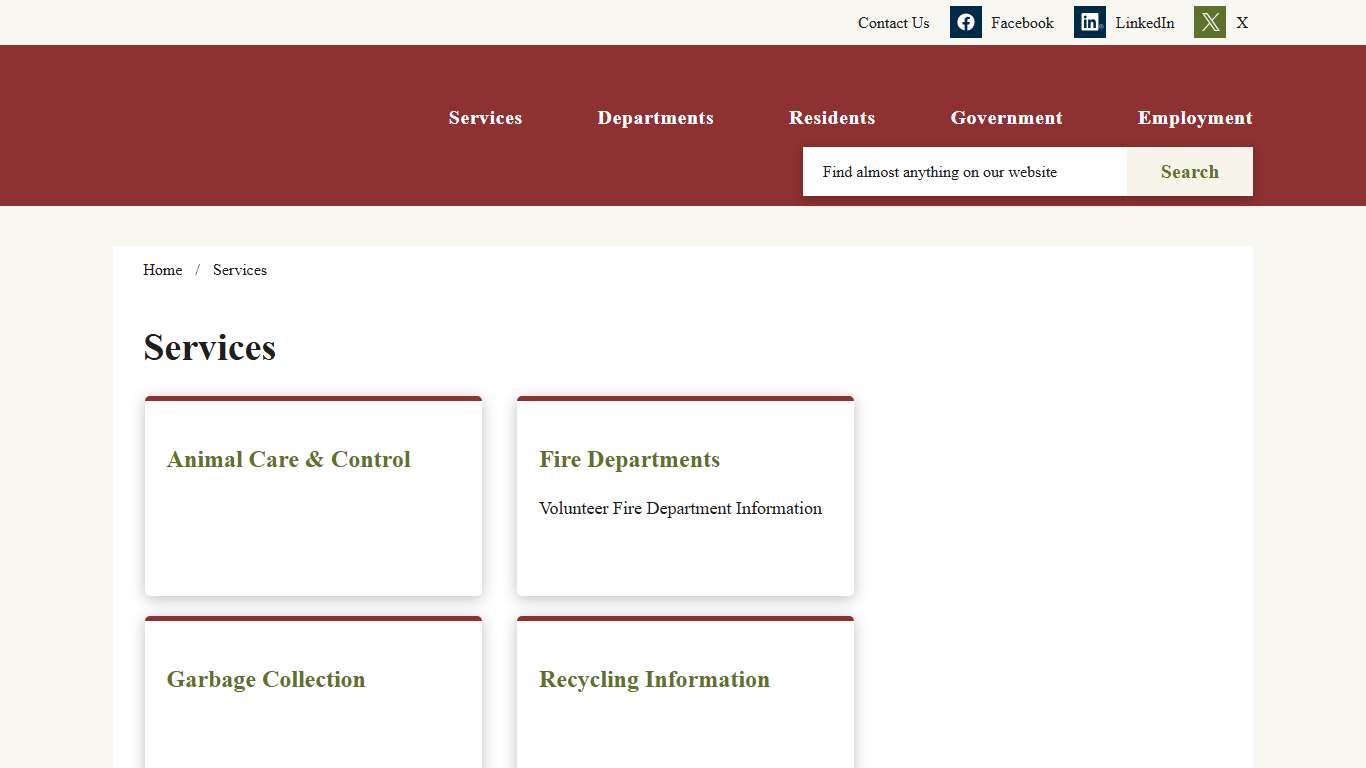Click the LinkedIn icon

1089,22
